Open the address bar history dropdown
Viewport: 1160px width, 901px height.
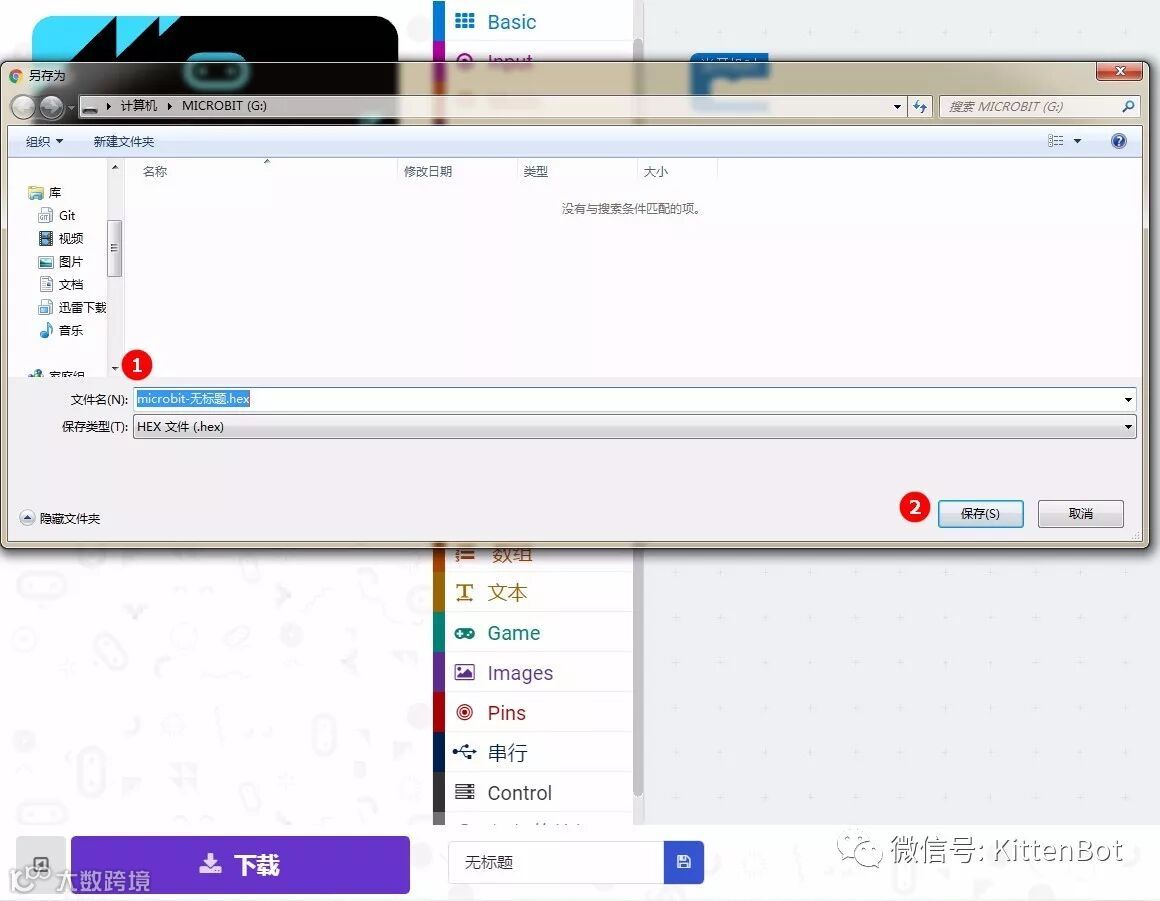pos(897,107)
